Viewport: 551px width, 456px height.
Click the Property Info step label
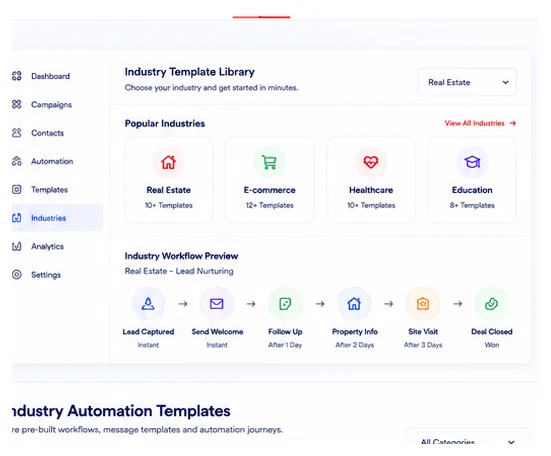pyautogui.click(x=355, y=332)
